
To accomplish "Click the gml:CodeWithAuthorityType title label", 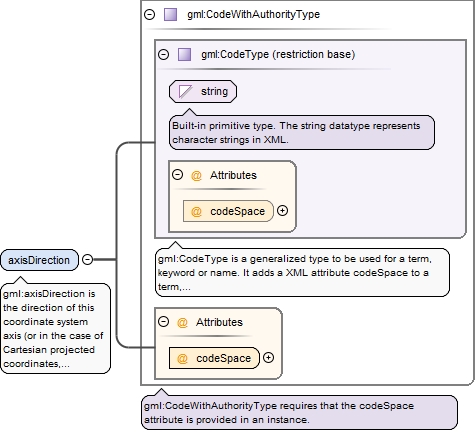I will click(253, 14).
